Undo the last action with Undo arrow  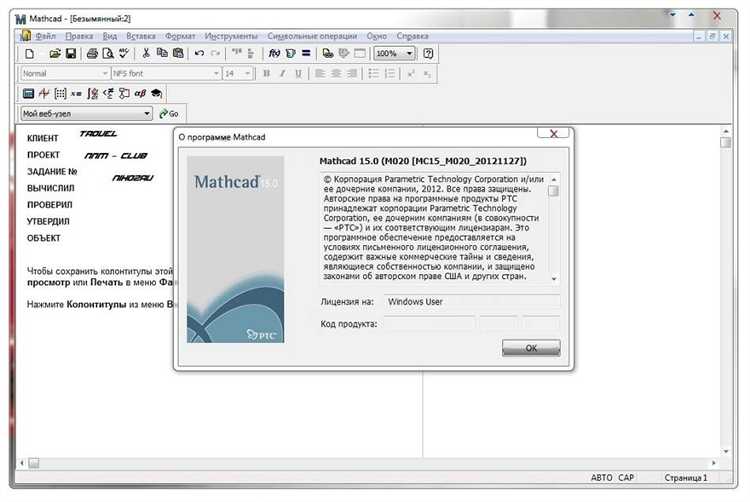pos(199,54)
